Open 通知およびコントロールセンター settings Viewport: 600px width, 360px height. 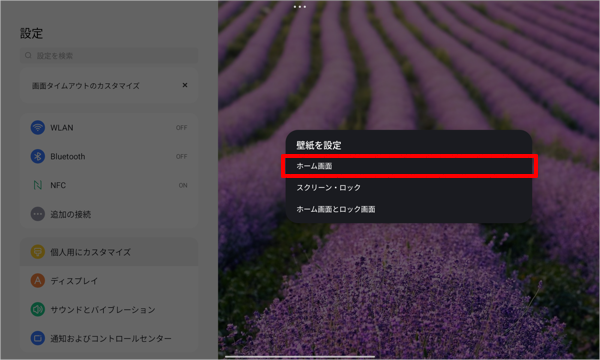click(x=109, y=338)
